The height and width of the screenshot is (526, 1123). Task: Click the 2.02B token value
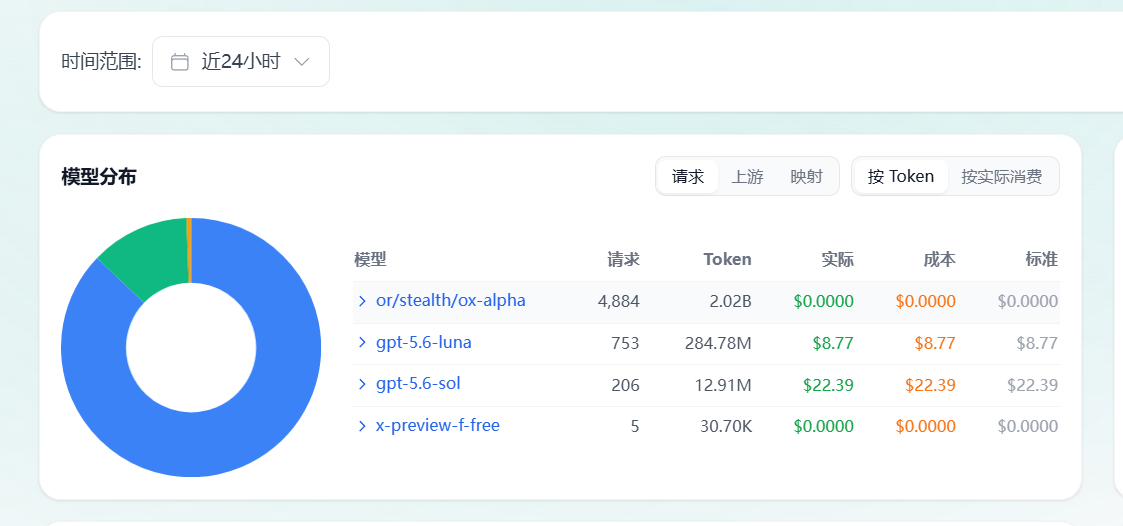pos(731,301)
